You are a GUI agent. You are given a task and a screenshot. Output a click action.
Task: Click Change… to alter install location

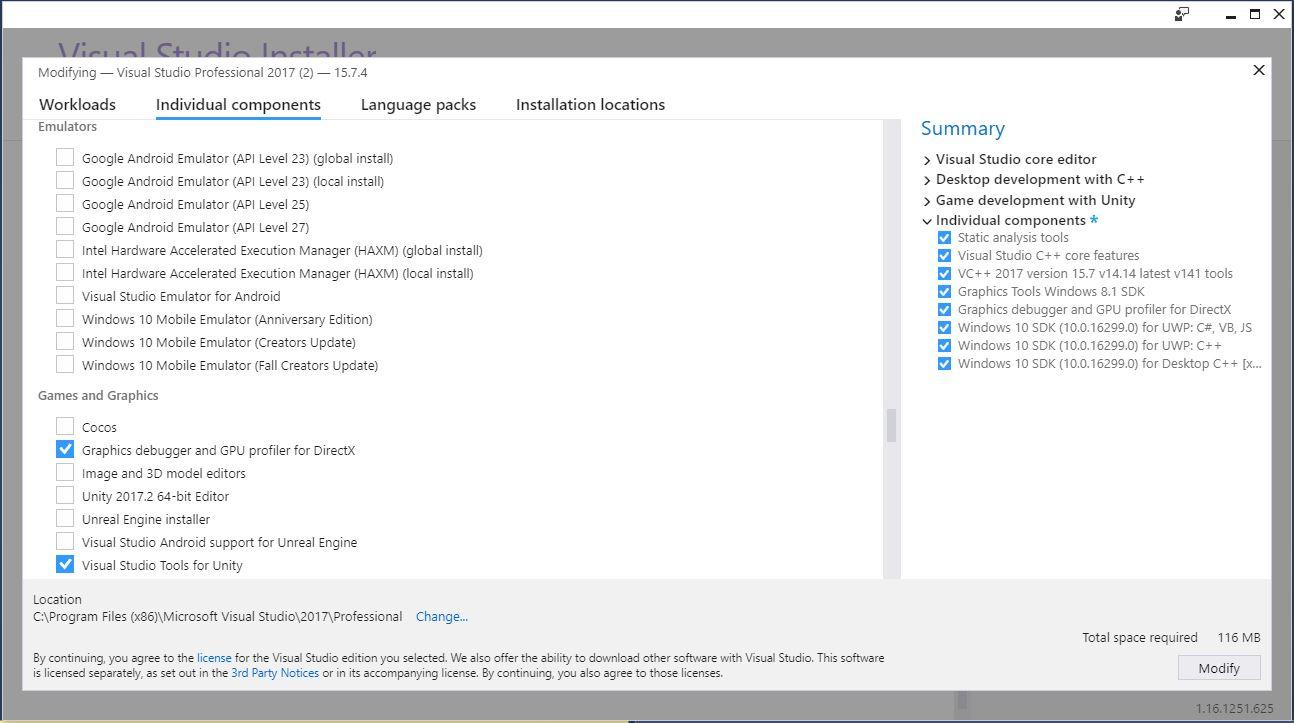point(442,616)
